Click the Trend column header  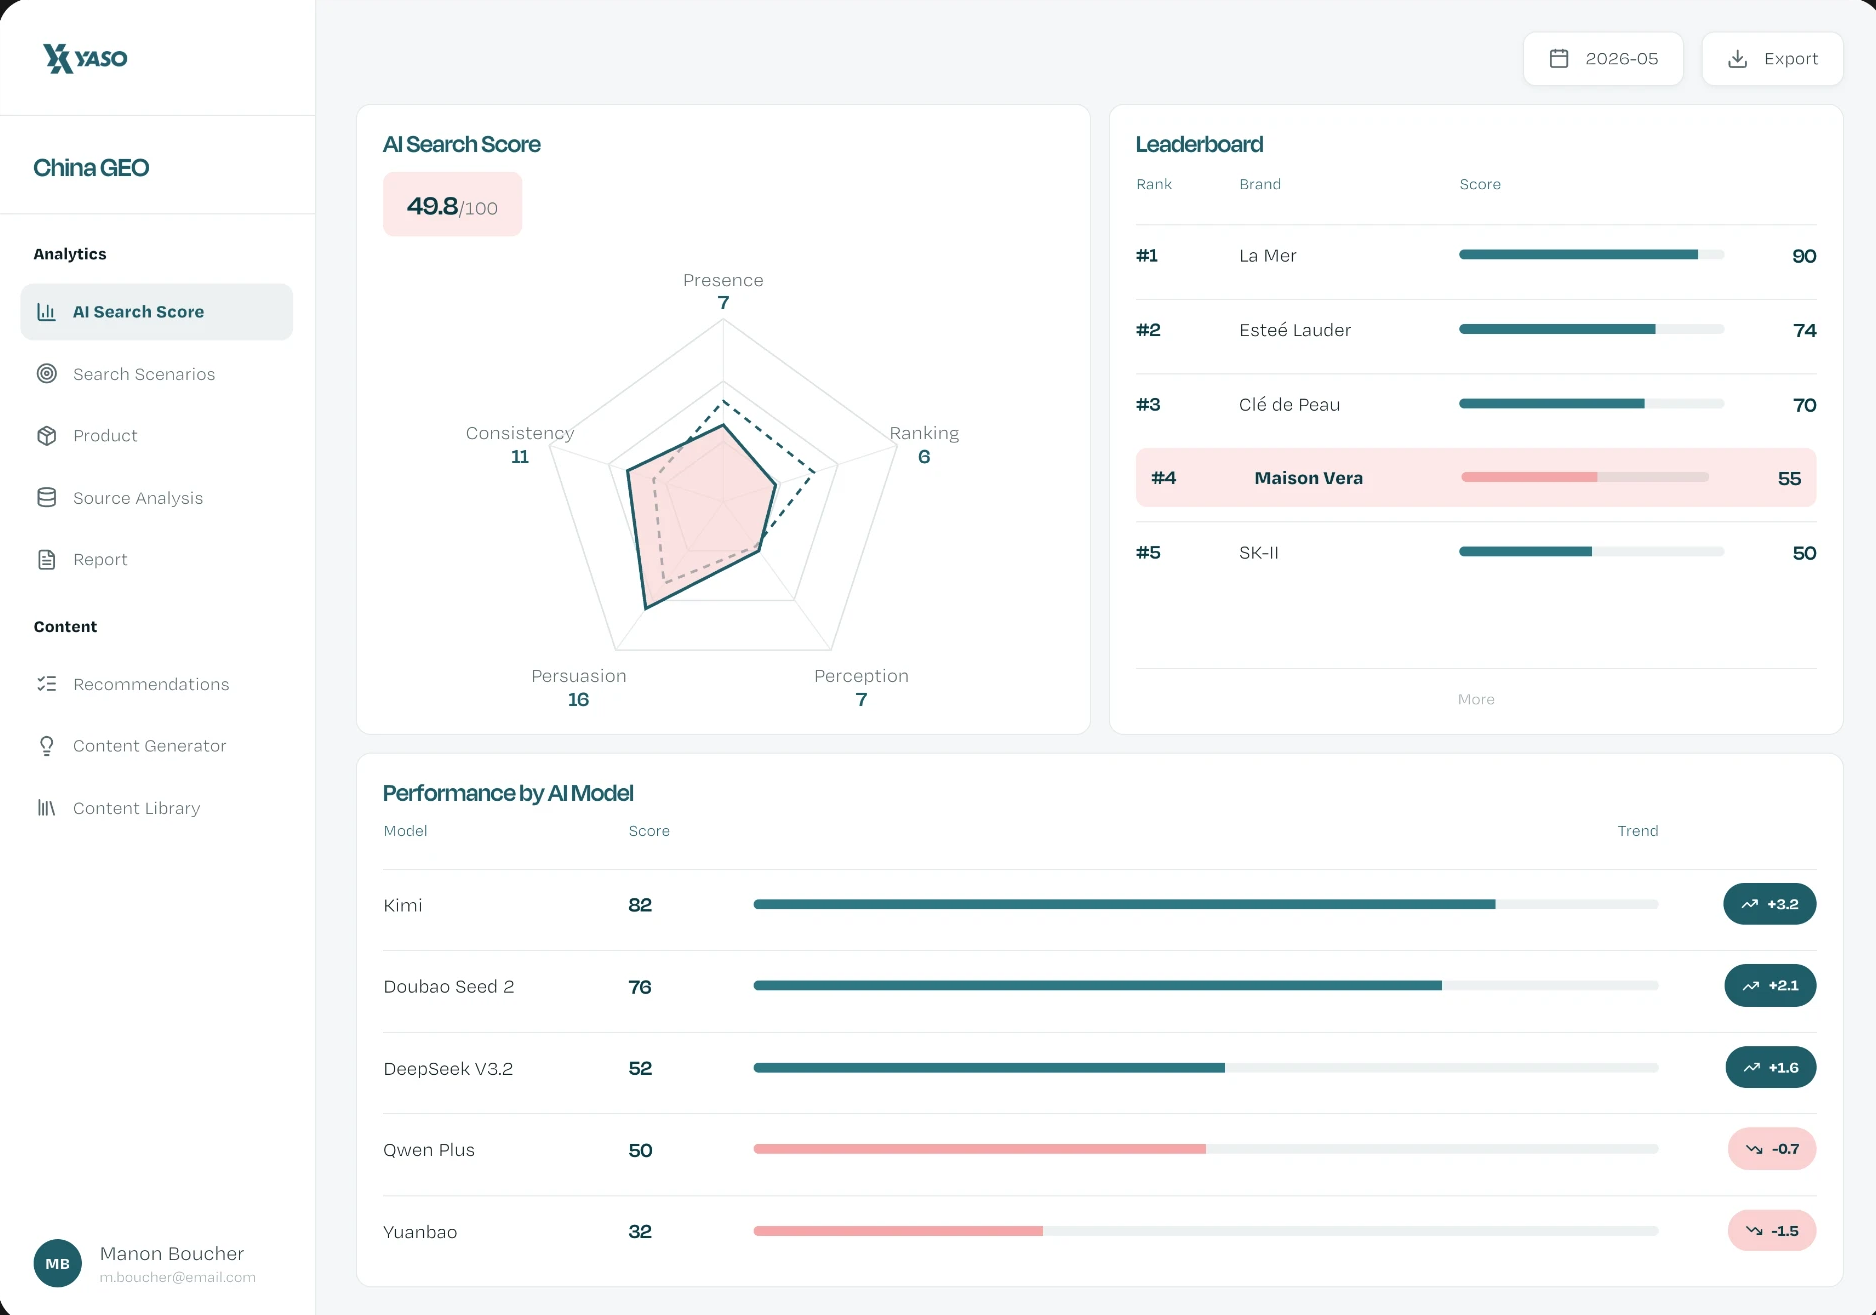pos(1638,831)
